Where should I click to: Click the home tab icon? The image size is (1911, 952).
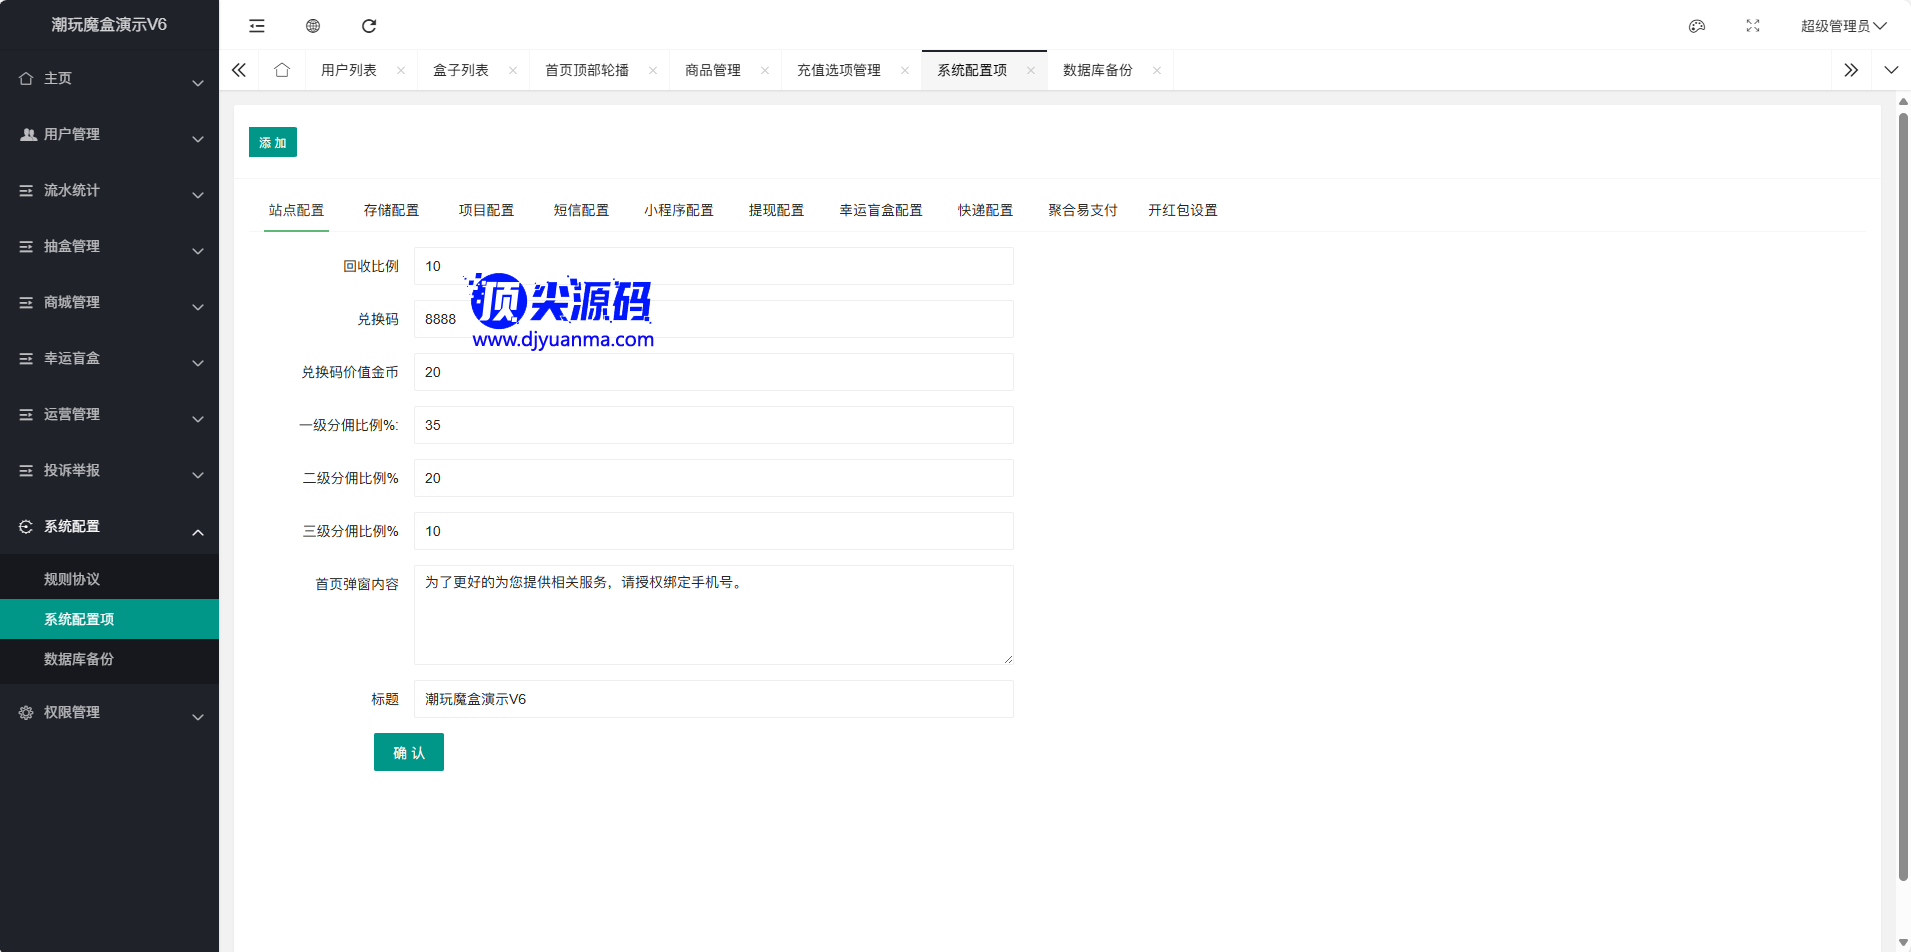pyautogui.click(x=282, y=70)
